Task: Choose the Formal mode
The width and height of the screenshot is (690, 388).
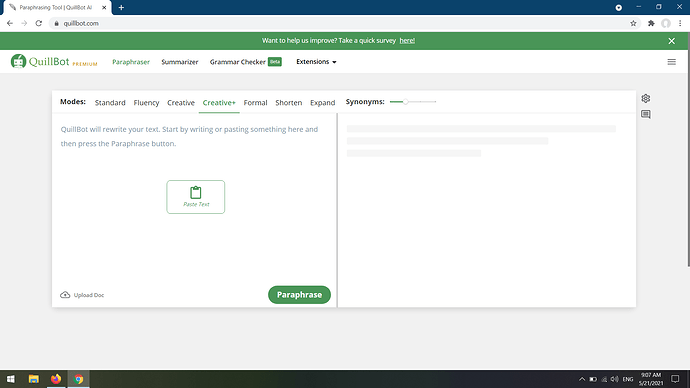Action: [255, 102]
